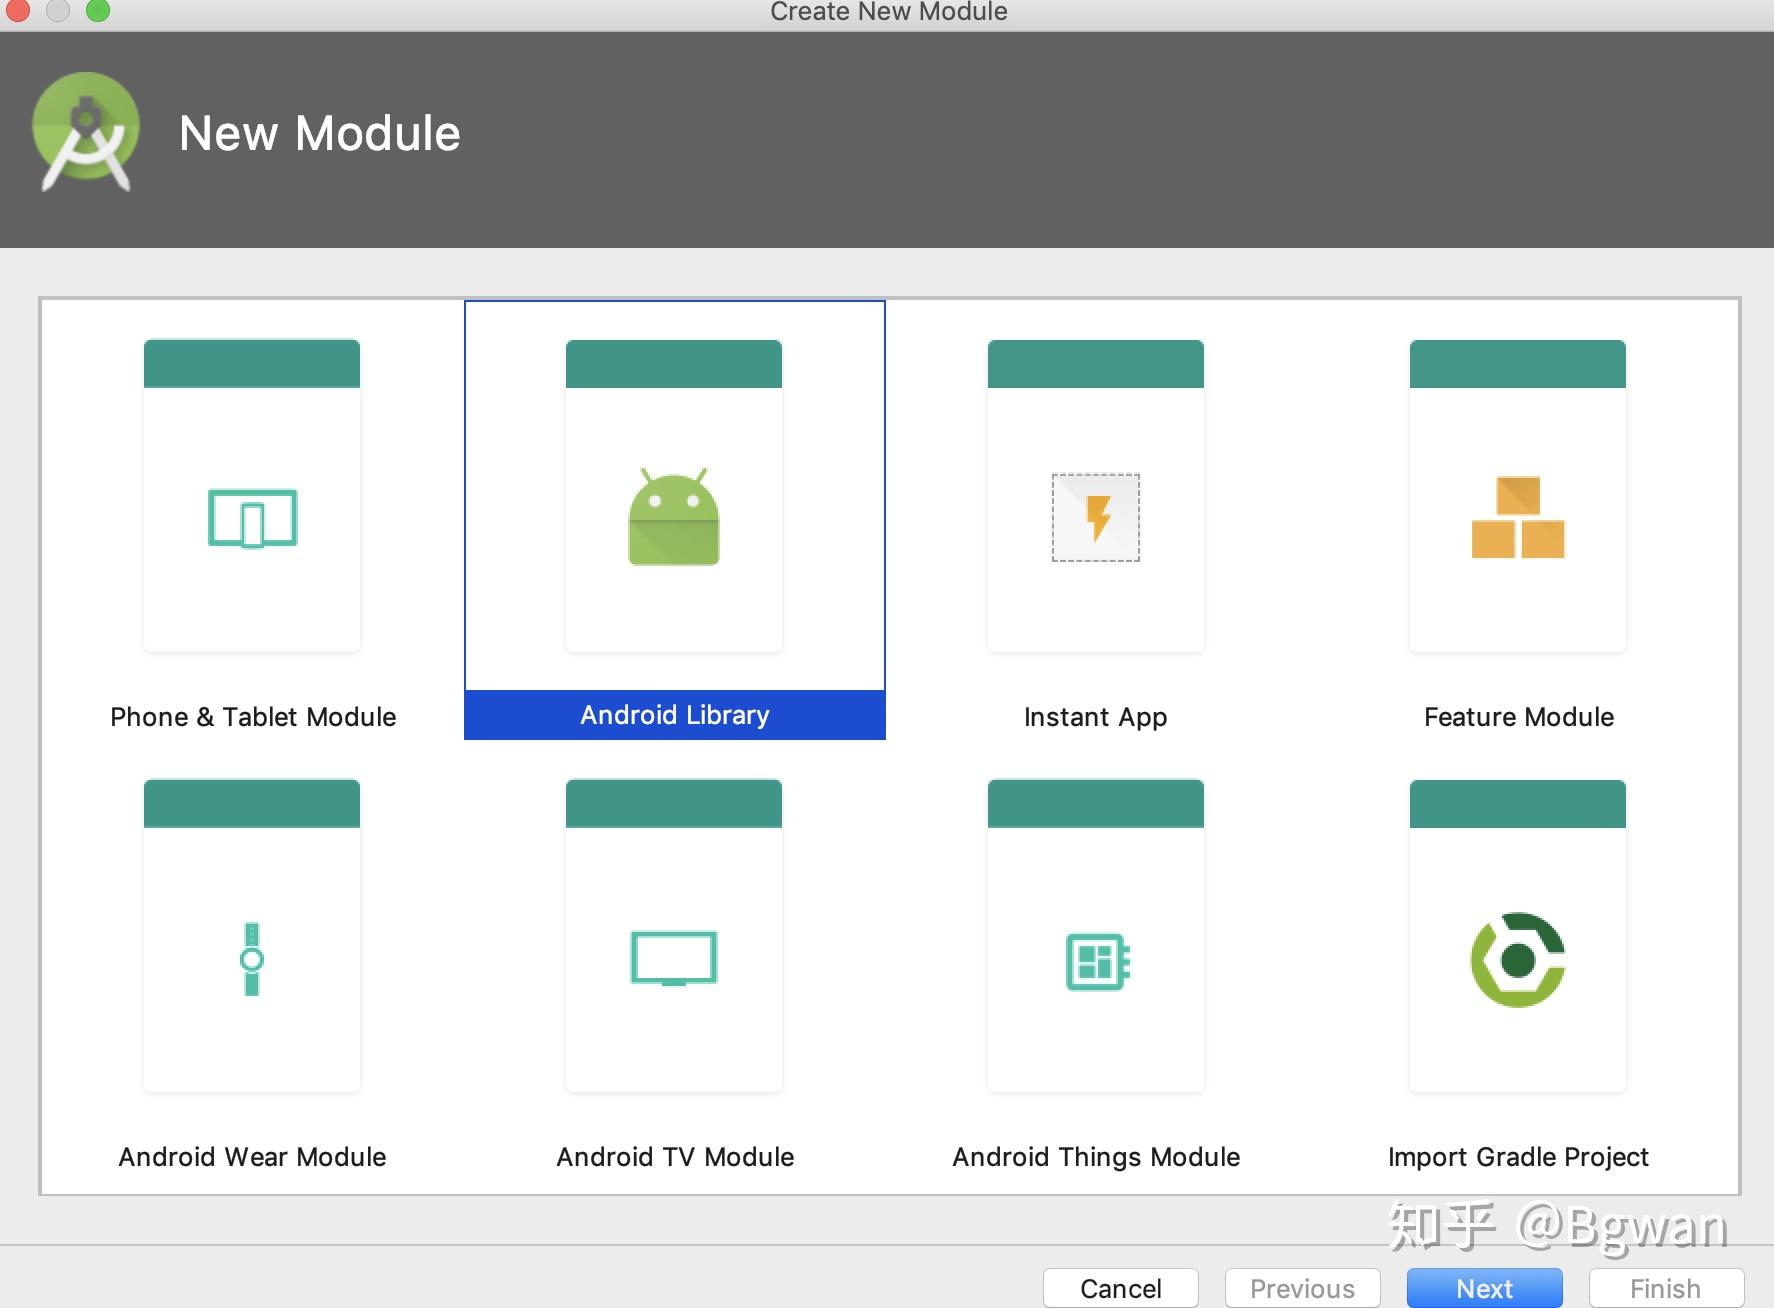Click the 'Import Gradle Project' label
The height and width of the screenshot is (1308, 1774).
(x=1518, y=1157)
